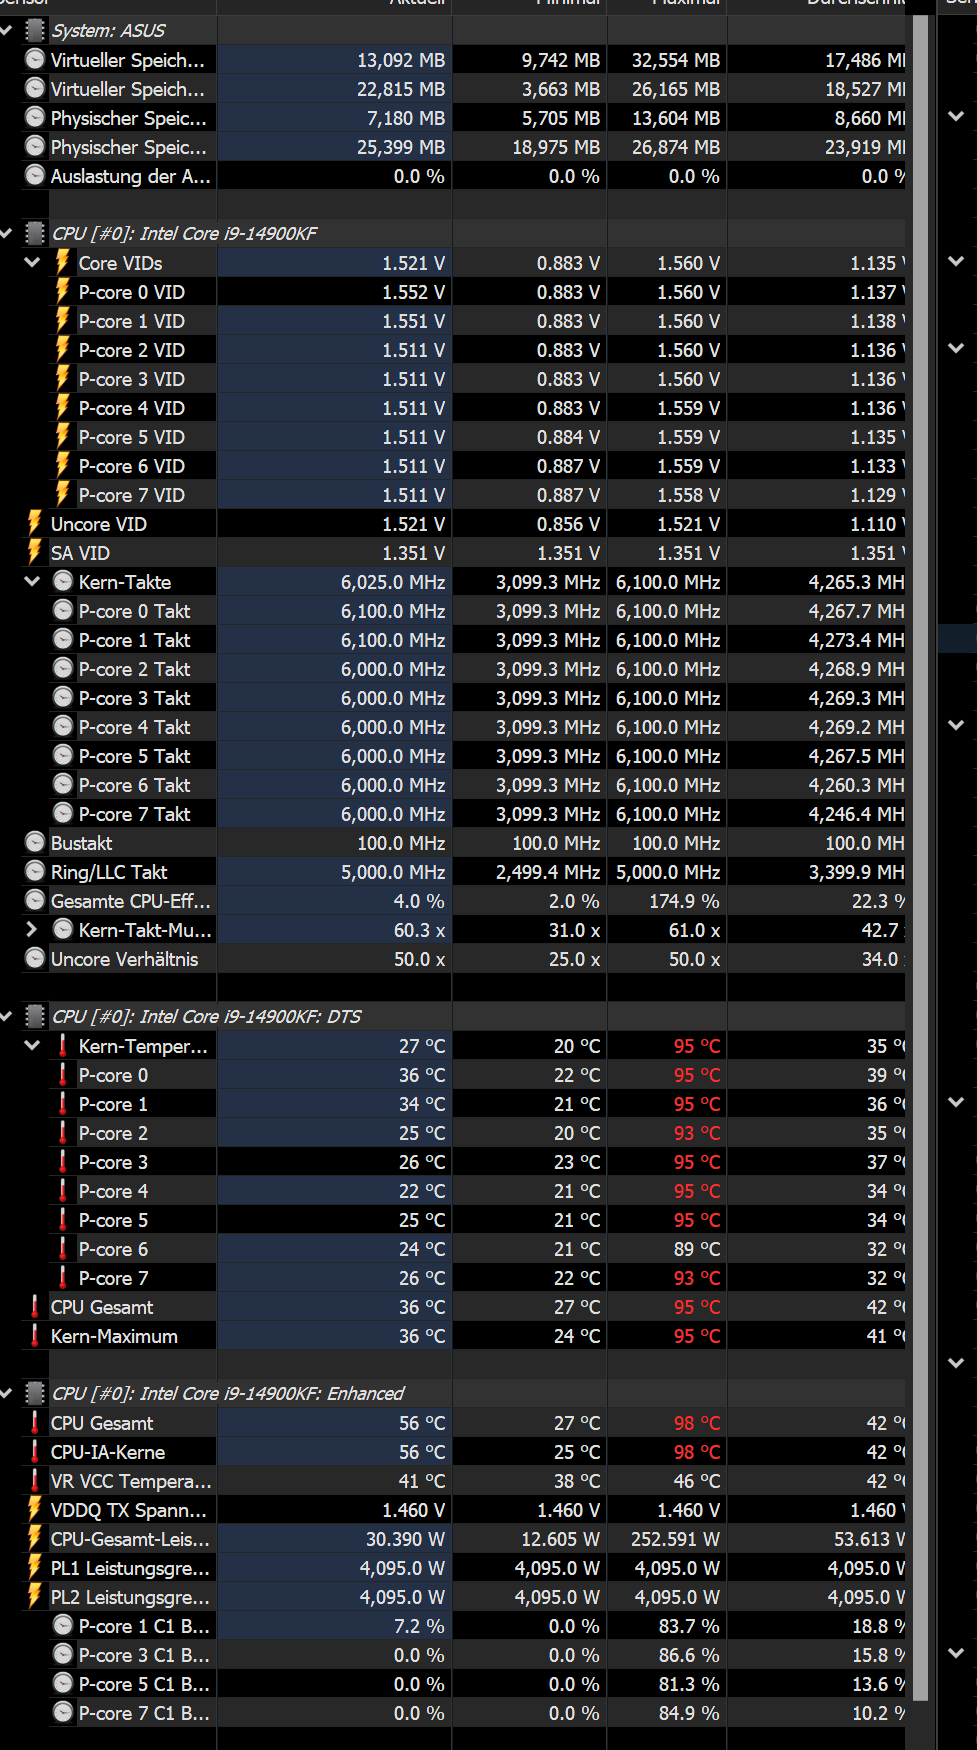The image size is (977, 1750).
Task: Click the lightning icon beside PL2 Leistungsgre...
Action: tap(35, 1596)
